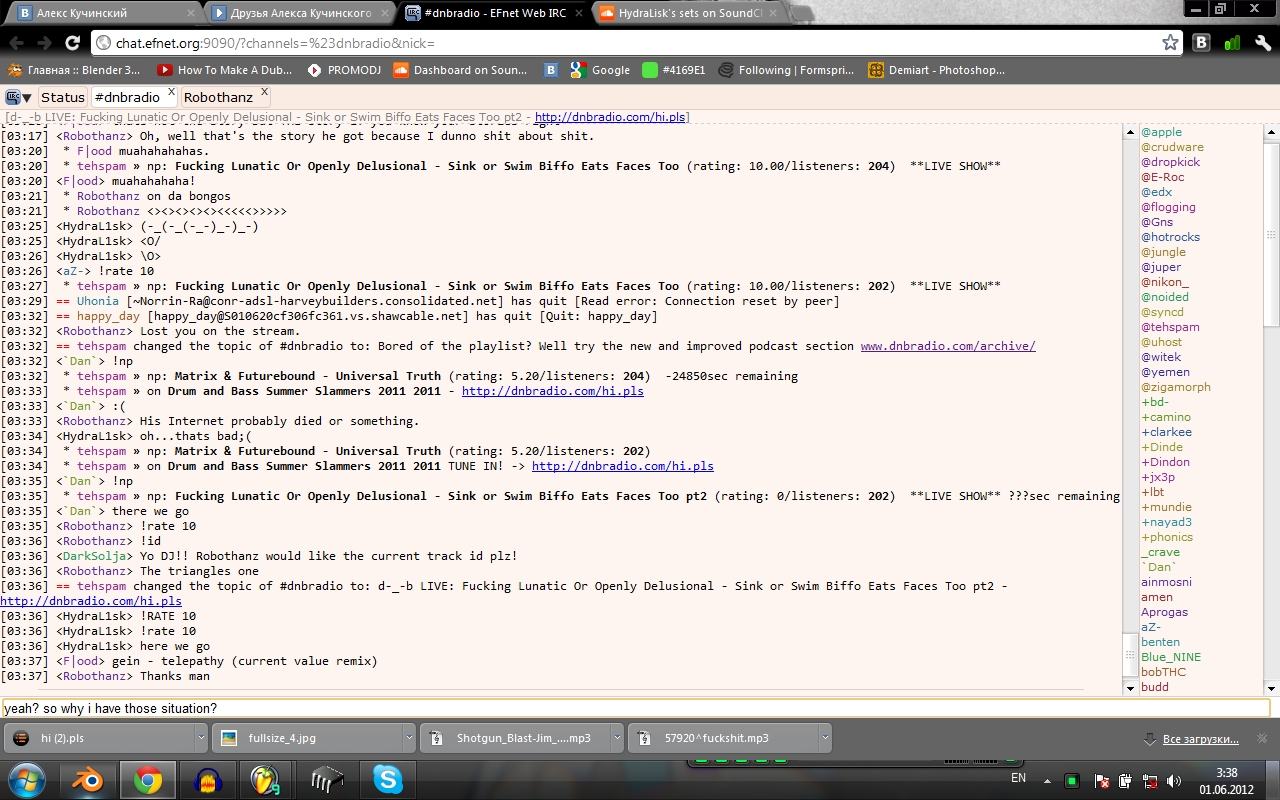Open hi.pls link after TUNE IN! ->
The image size is (1280, 800).
pyautogui.click(x=623, y=466)
